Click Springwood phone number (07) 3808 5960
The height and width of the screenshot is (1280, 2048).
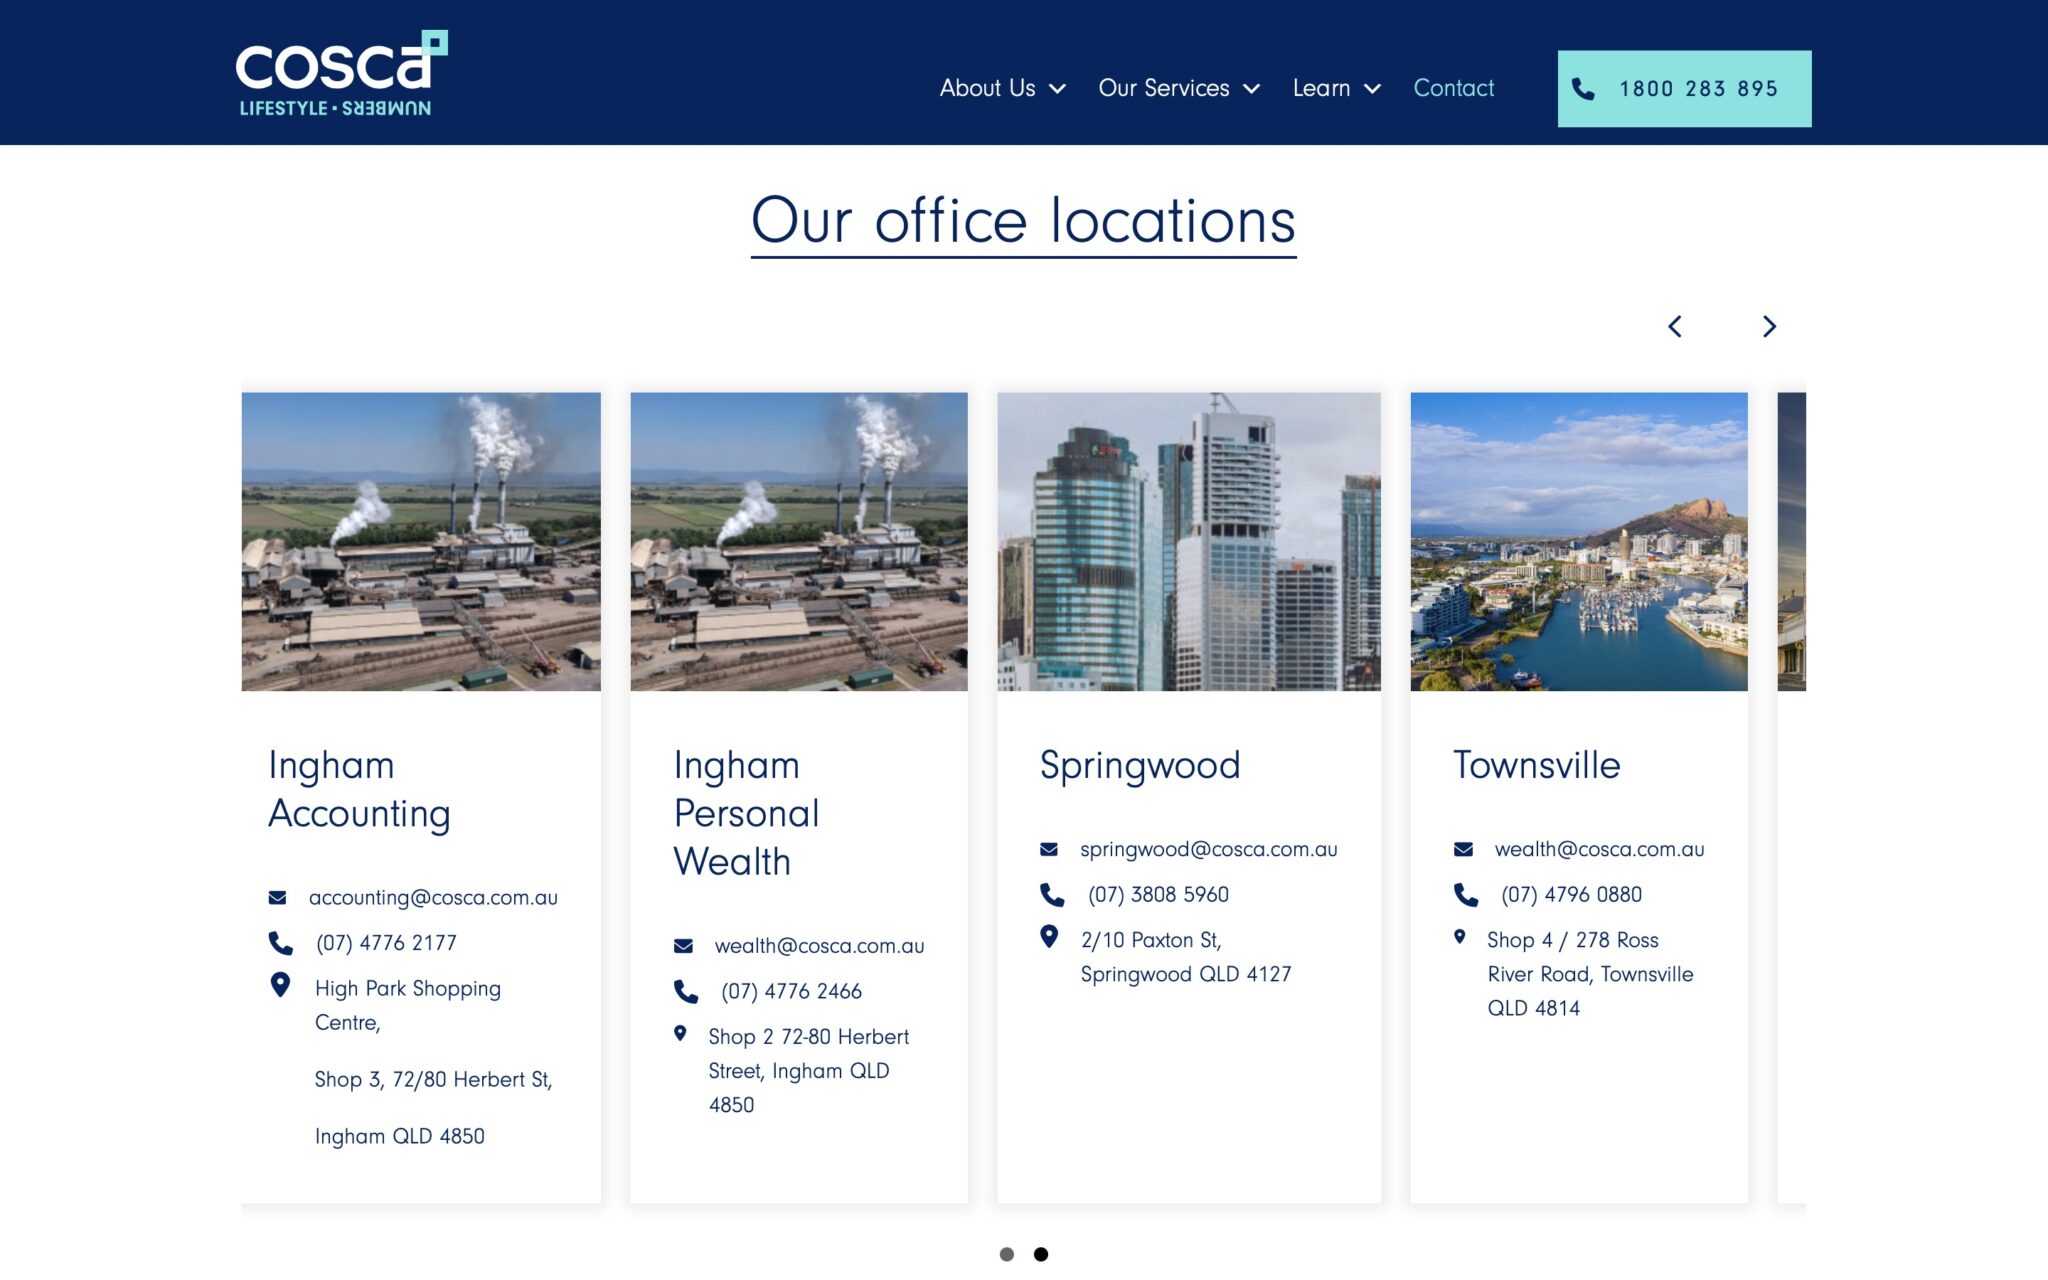coord(1158,895)
